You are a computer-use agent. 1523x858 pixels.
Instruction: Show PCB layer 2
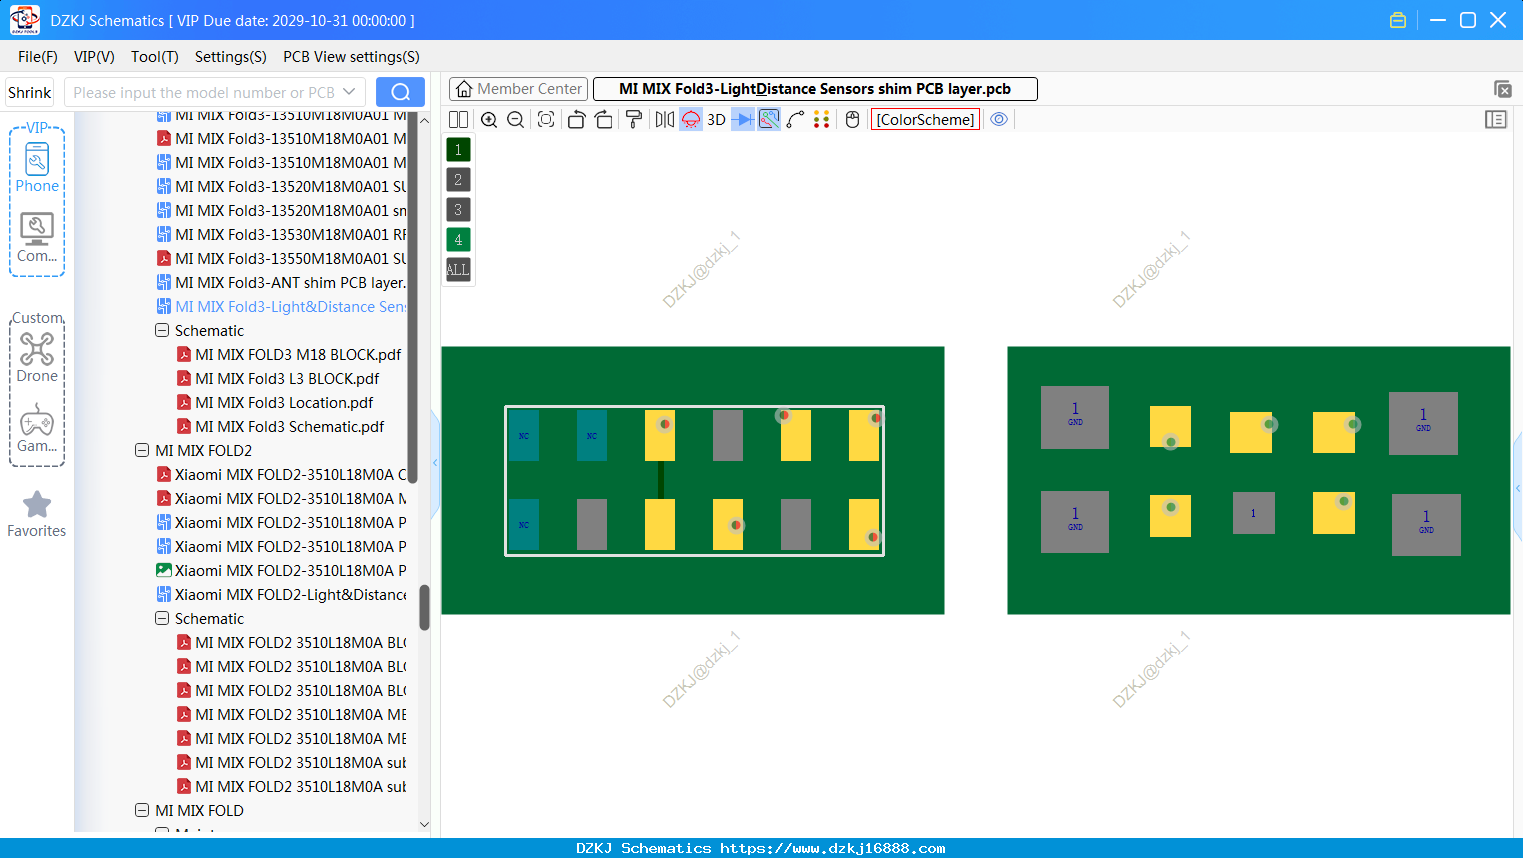click(458, 179)
